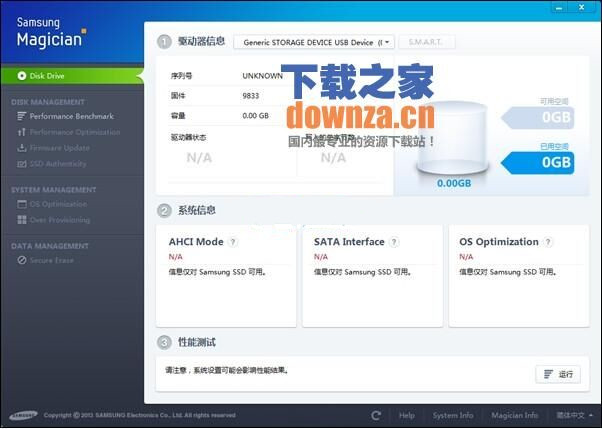The image size is (602, 429).
Task: Click the Secure Erase circle-slash icon
Action: tap(22, 260)
